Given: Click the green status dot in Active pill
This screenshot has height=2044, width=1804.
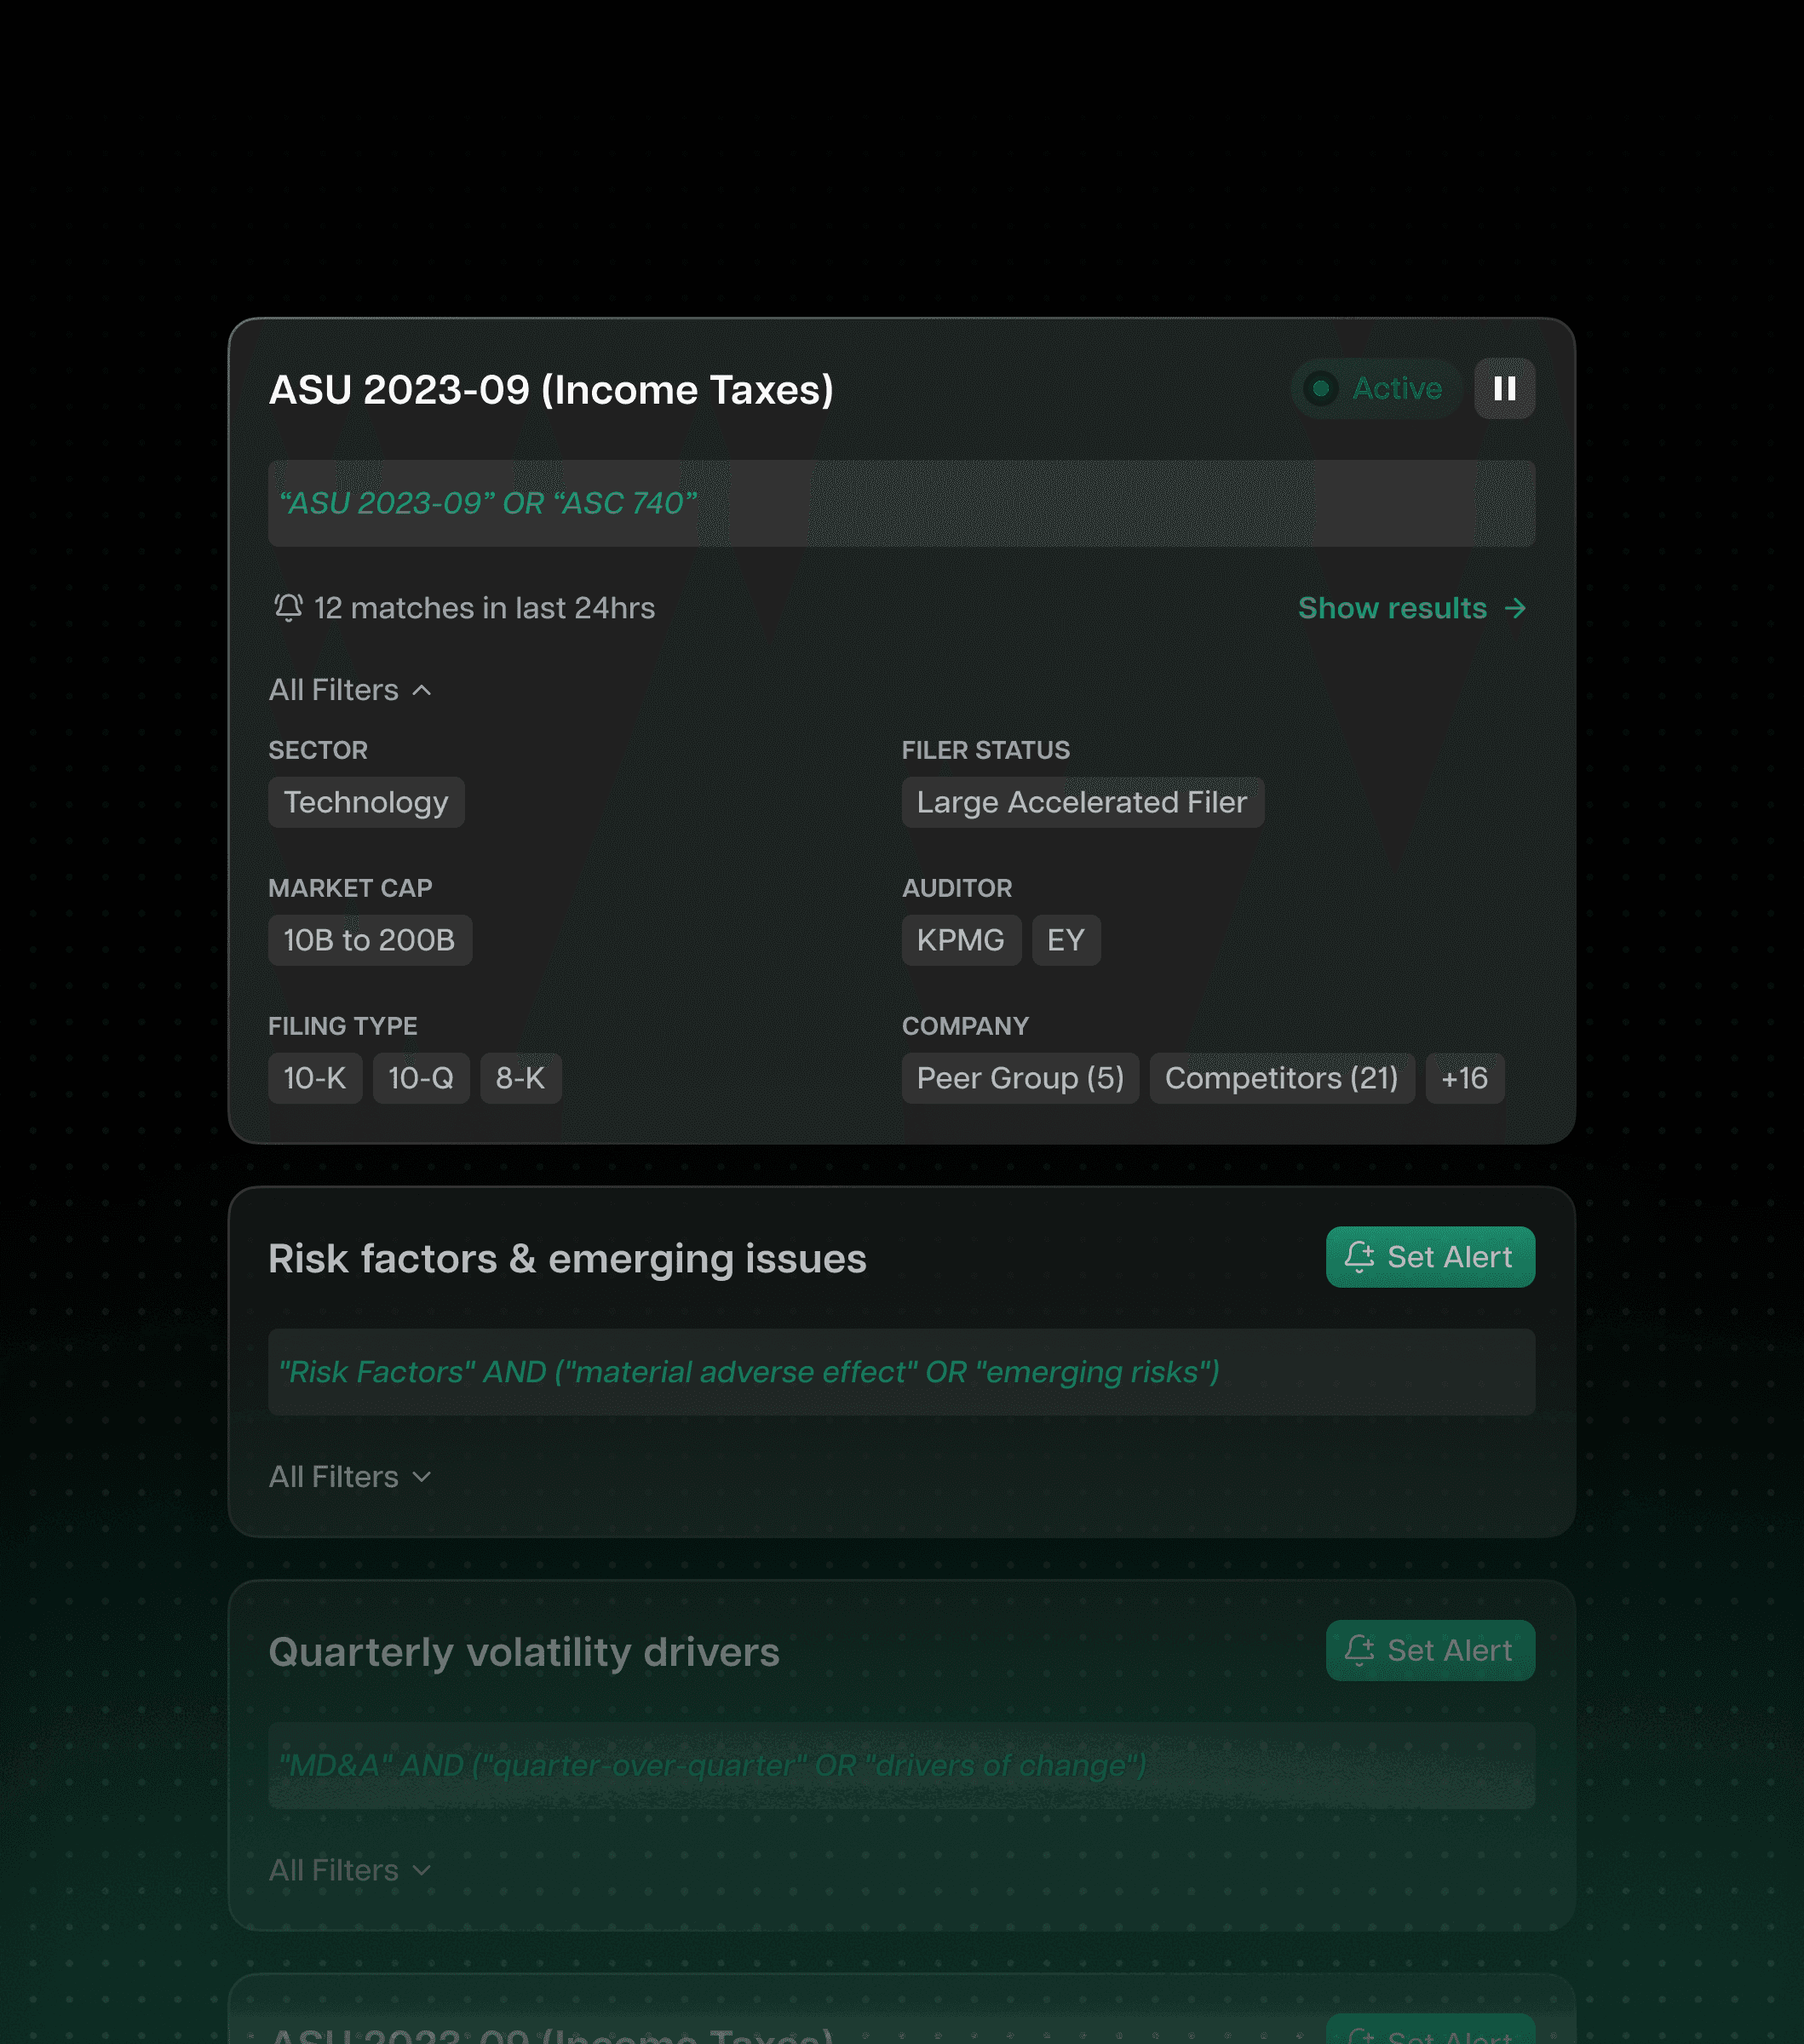Looking at the screenshot, I should point(1322,390).
